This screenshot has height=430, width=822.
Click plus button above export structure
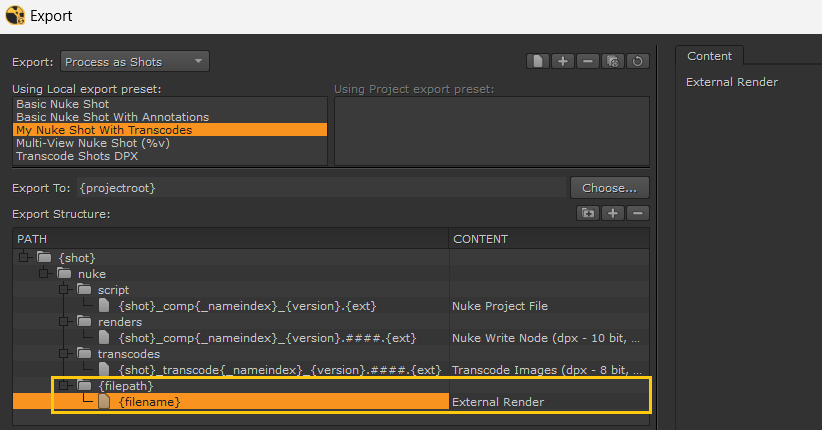point(613,213)
